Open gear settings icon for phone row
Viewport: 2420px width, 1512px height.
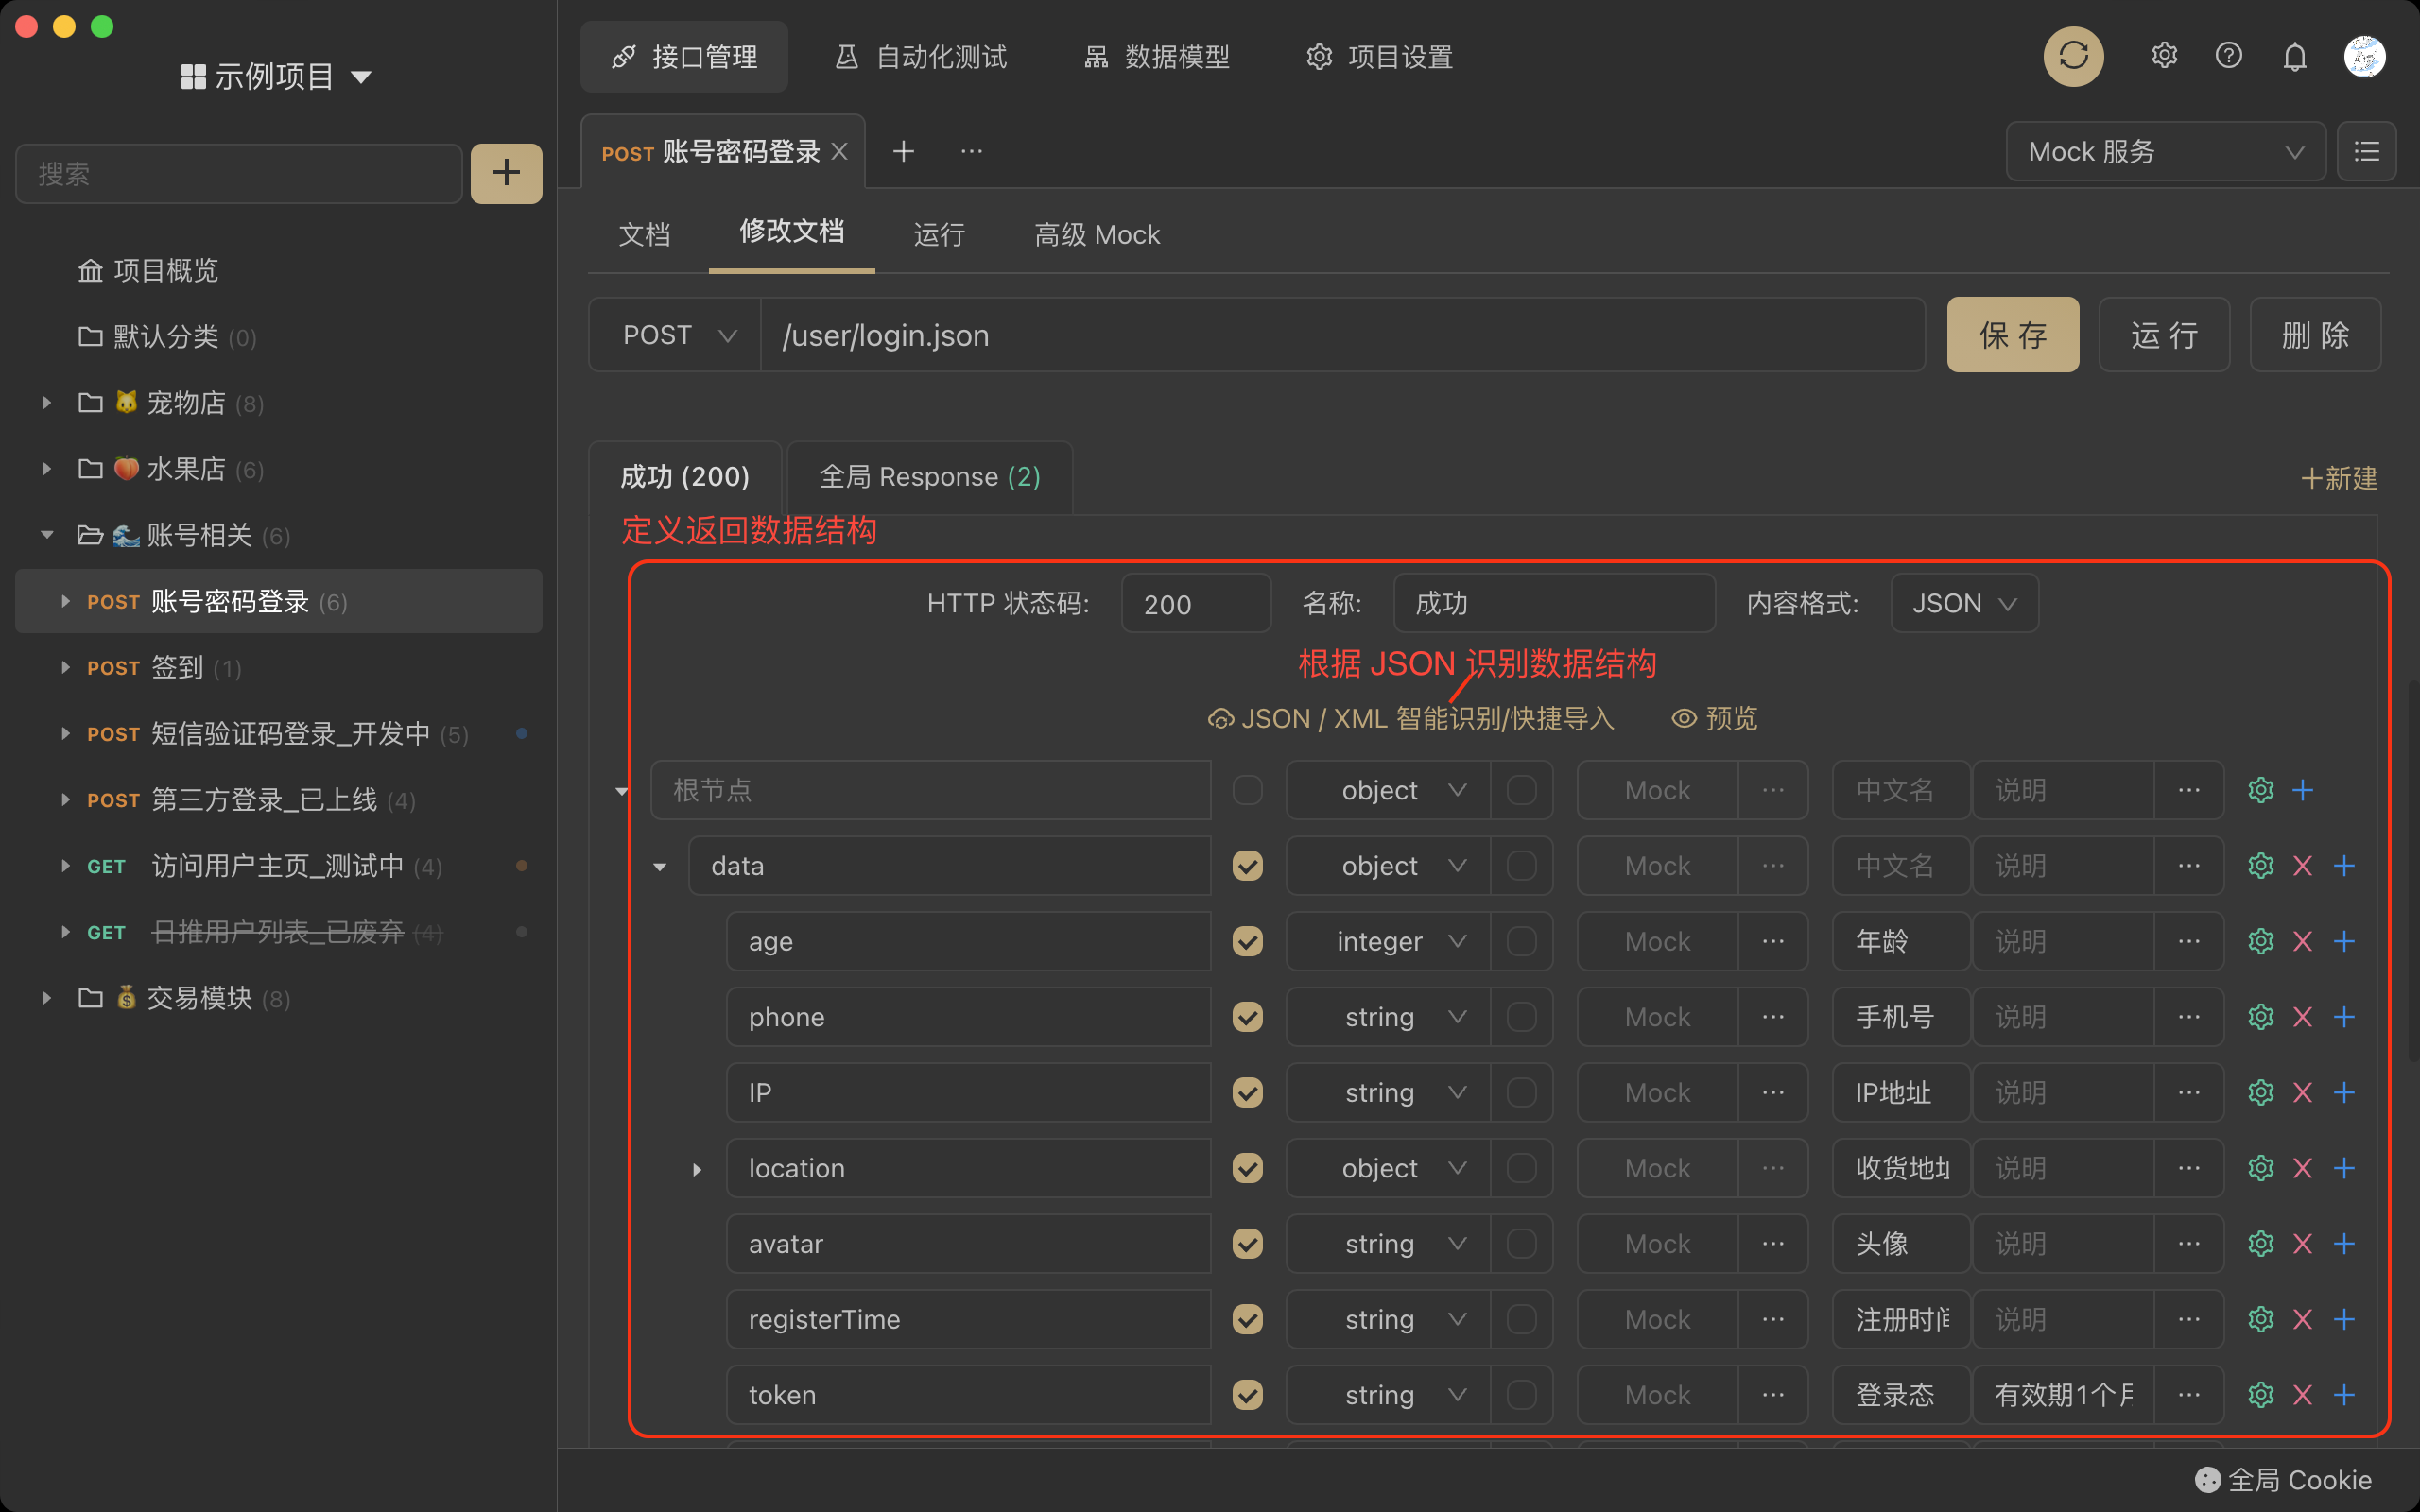click(2260, 1017)
